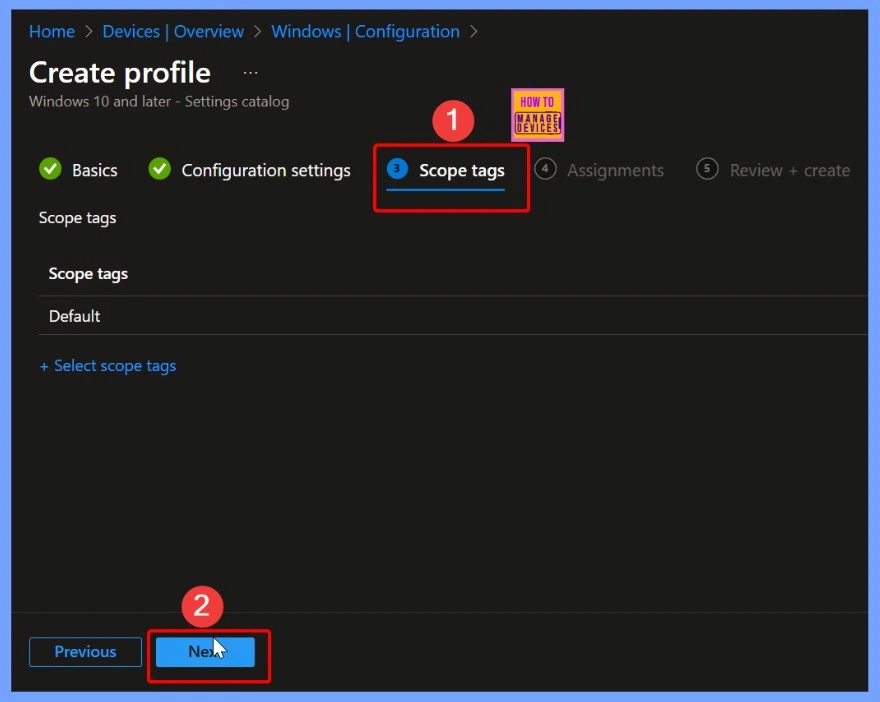880x702 pixels.
Task: Select the Scope tags tab label
Action: pos(461,170)
